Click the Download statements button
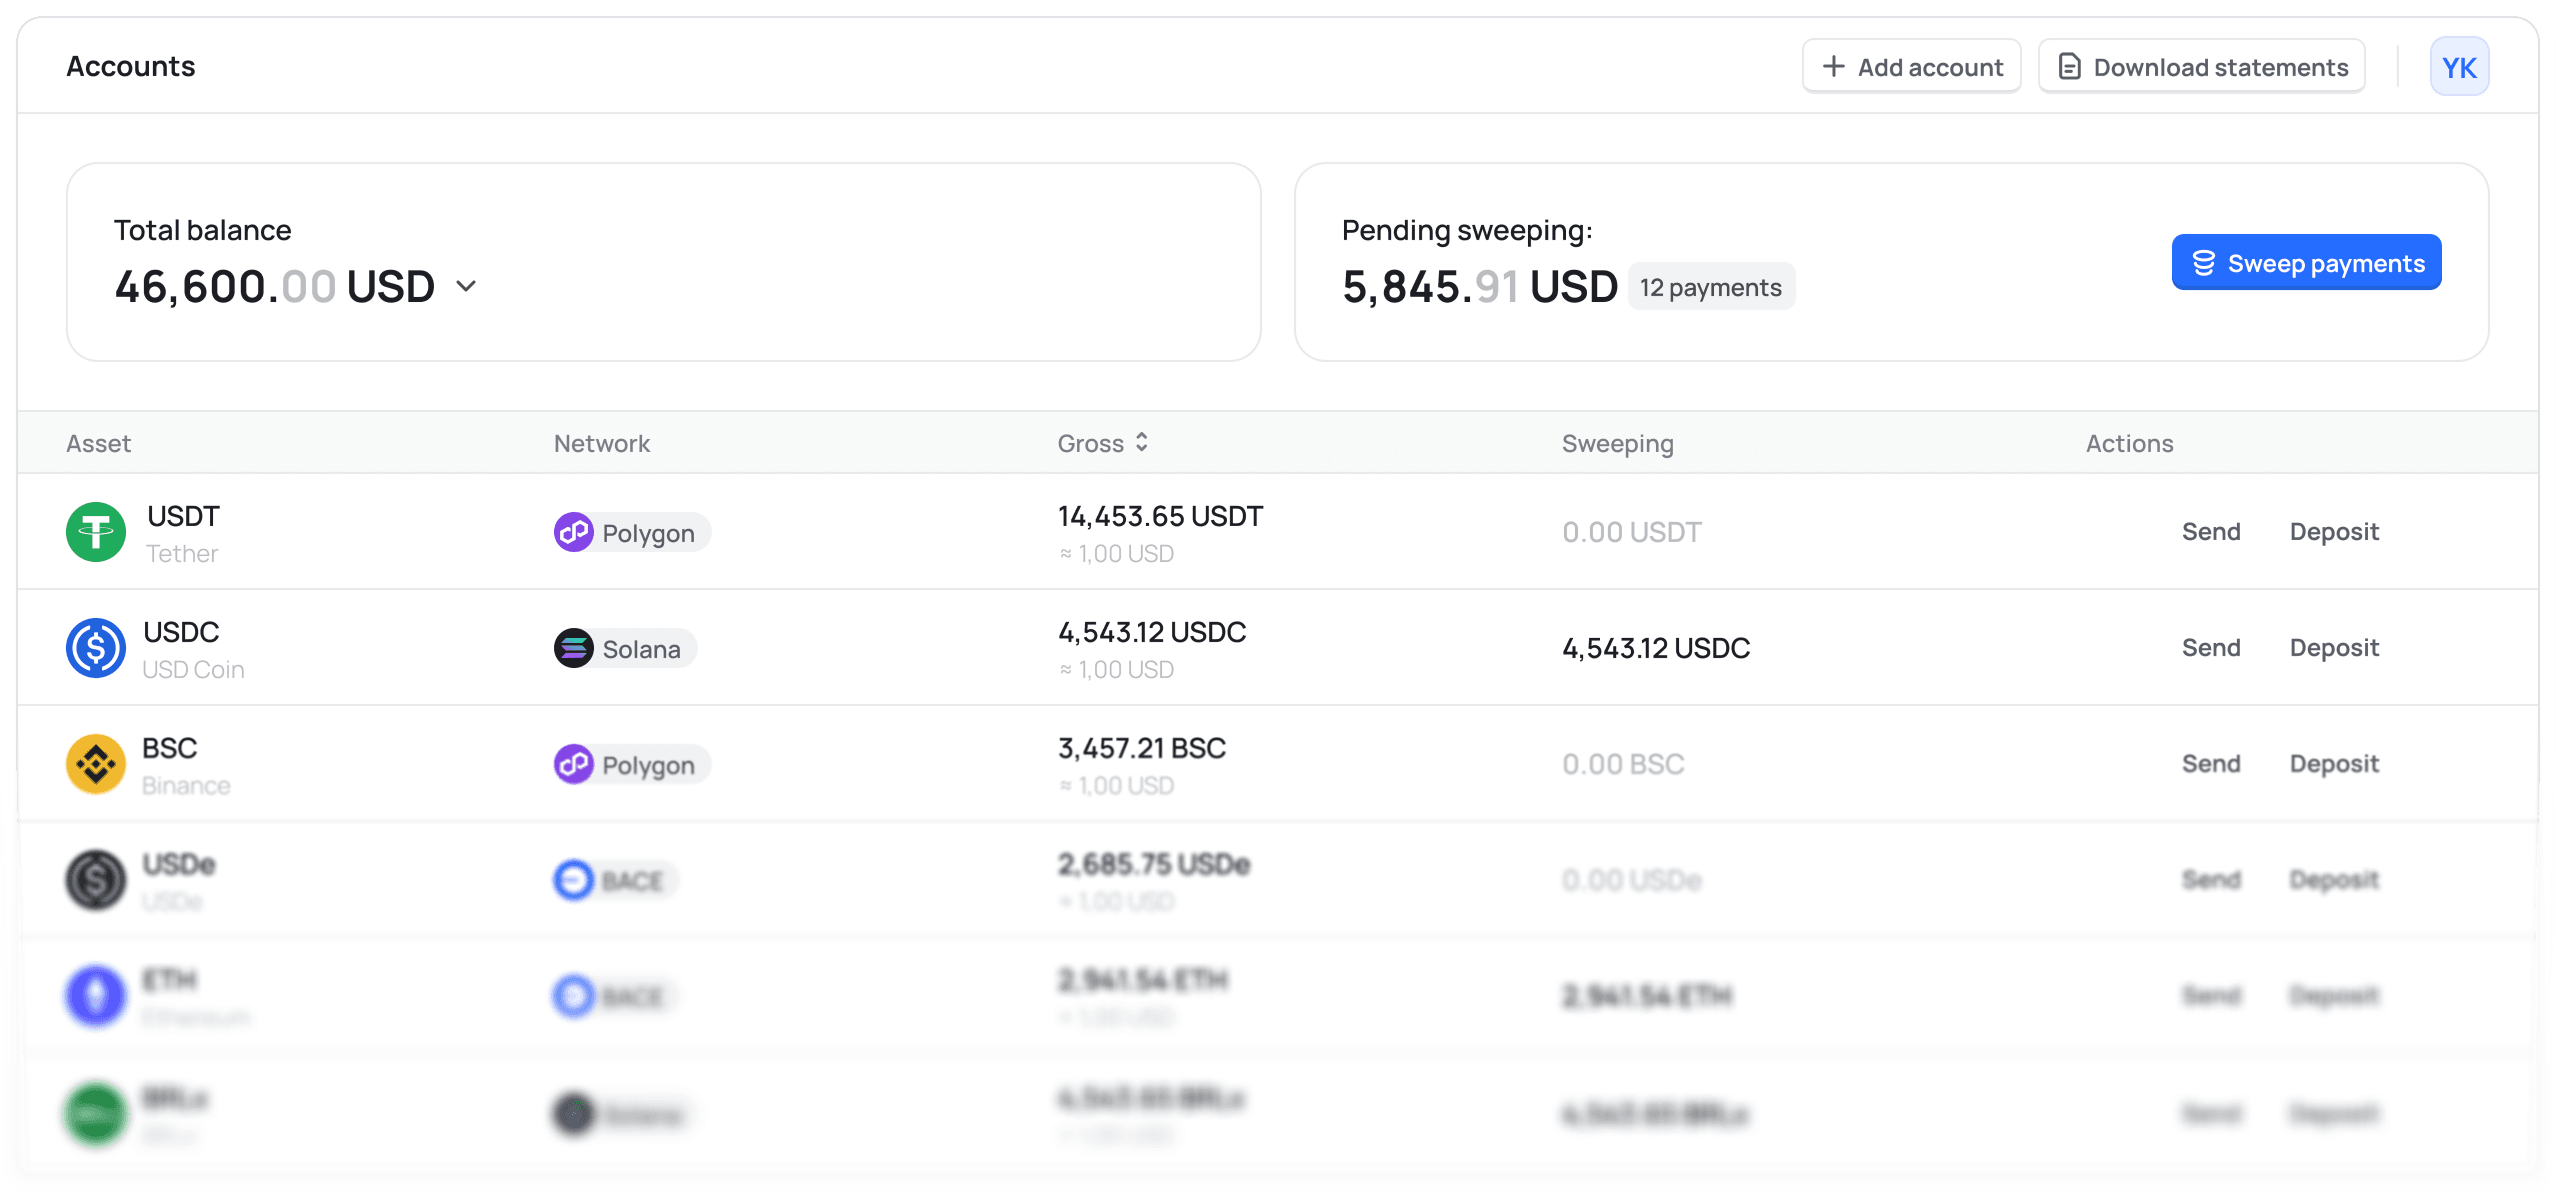This screenshot has height=1192, width=2556. pos(2201,66)
